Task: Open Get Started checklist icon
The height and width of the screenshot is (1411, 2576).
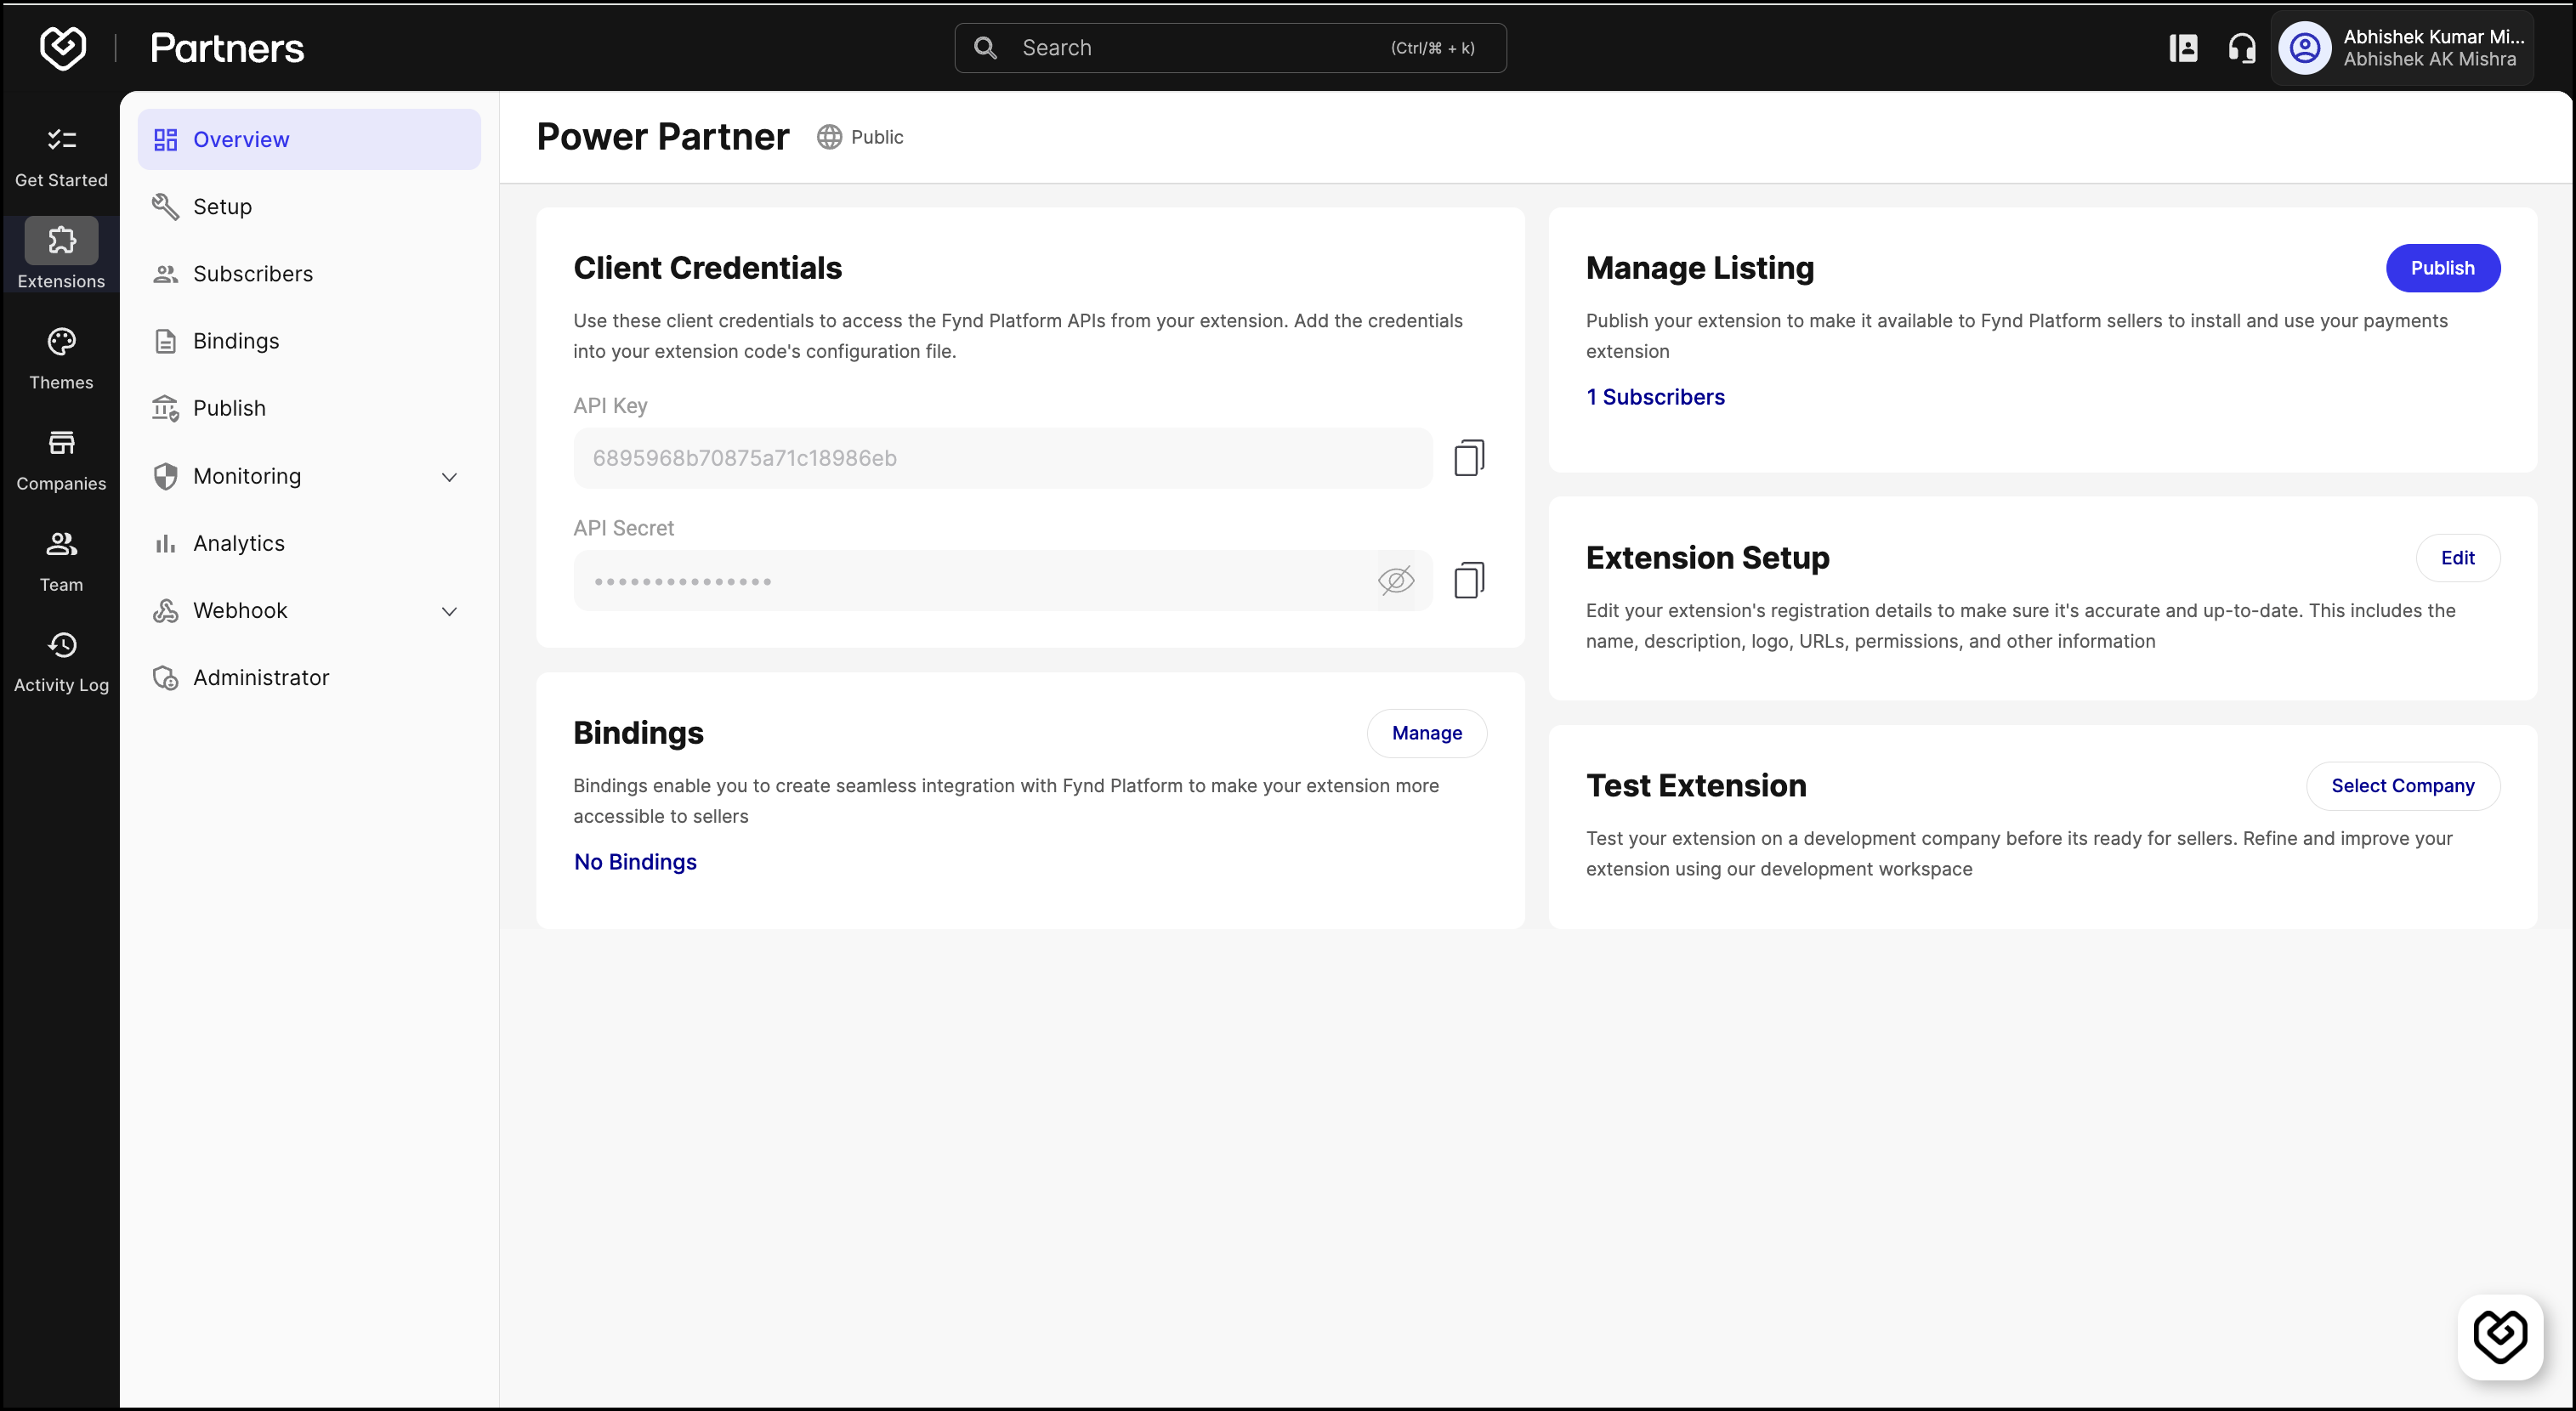Action: coord(61,139)
